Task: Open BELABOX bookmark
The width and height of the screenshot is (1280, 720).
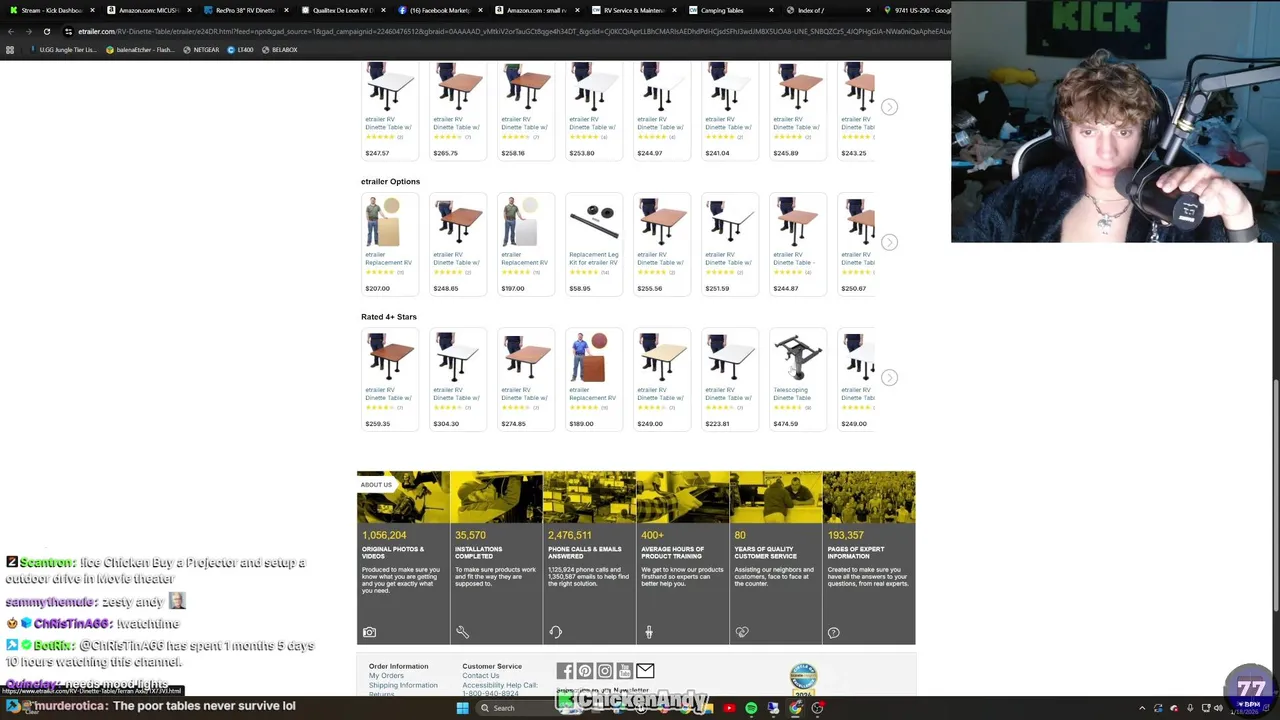Action: 280,50
